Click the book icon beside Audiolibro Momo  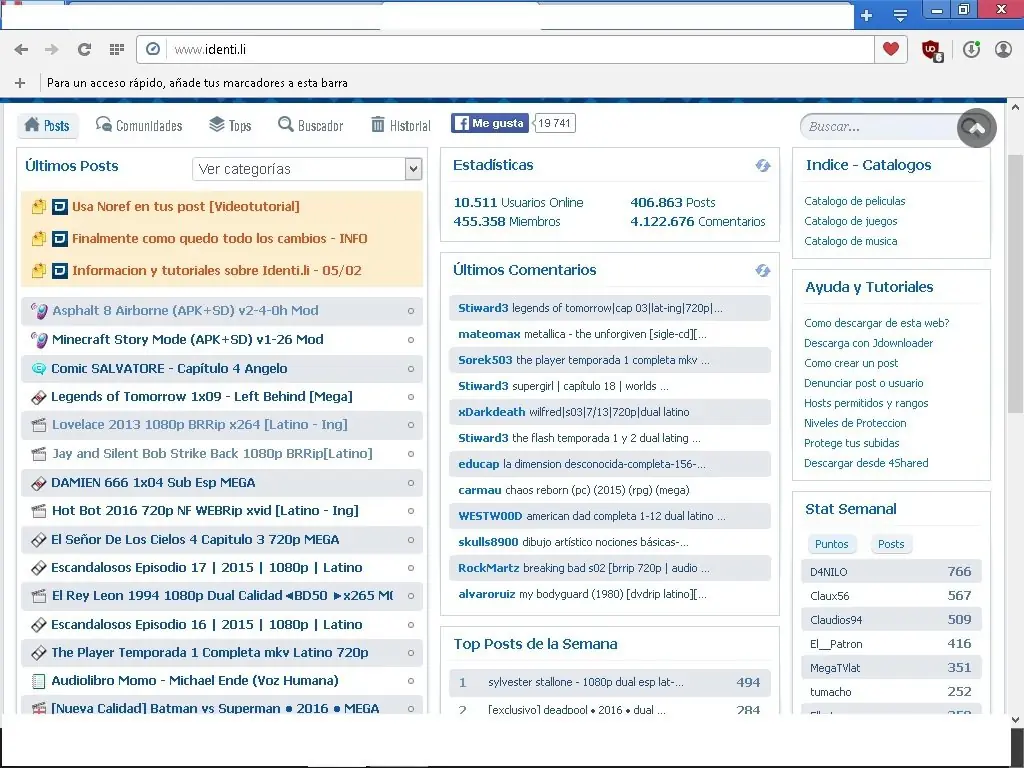pos(39,681)
